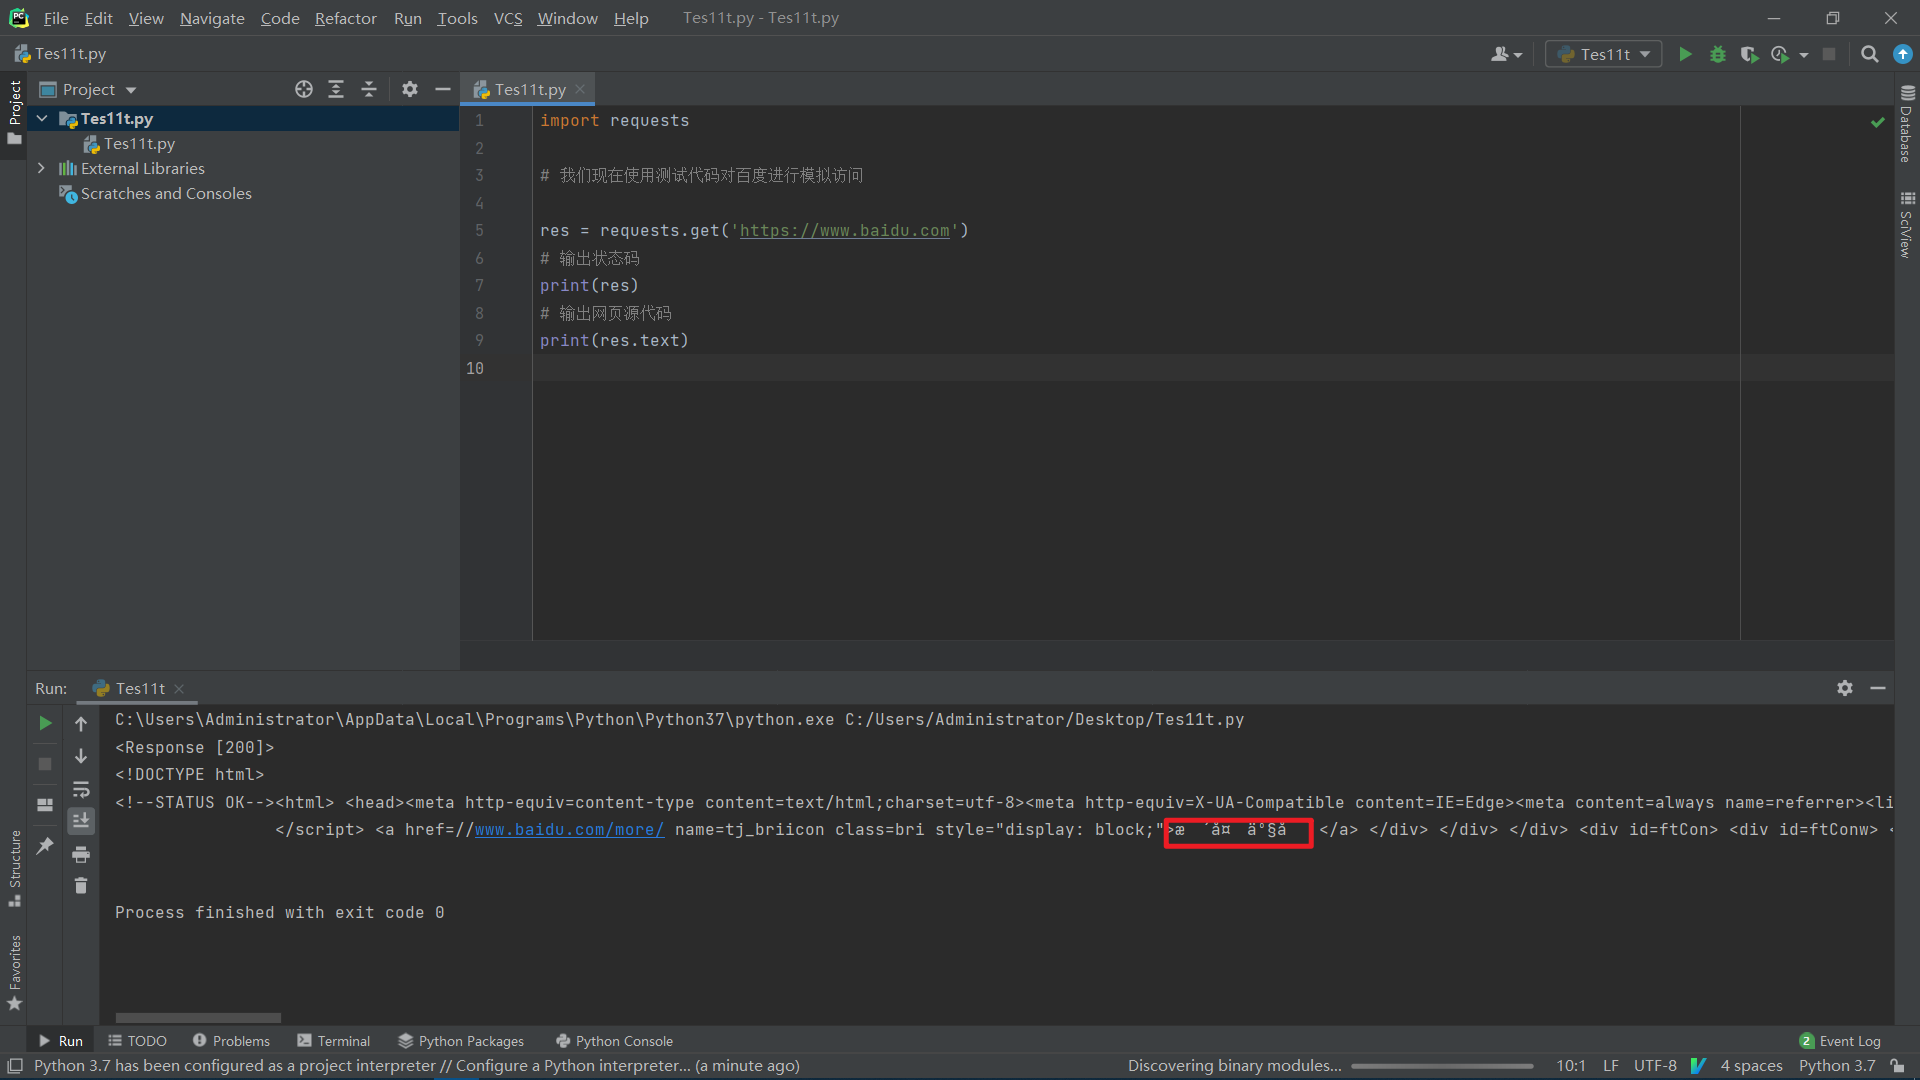Collapse all in Project panel

point(368,89)
